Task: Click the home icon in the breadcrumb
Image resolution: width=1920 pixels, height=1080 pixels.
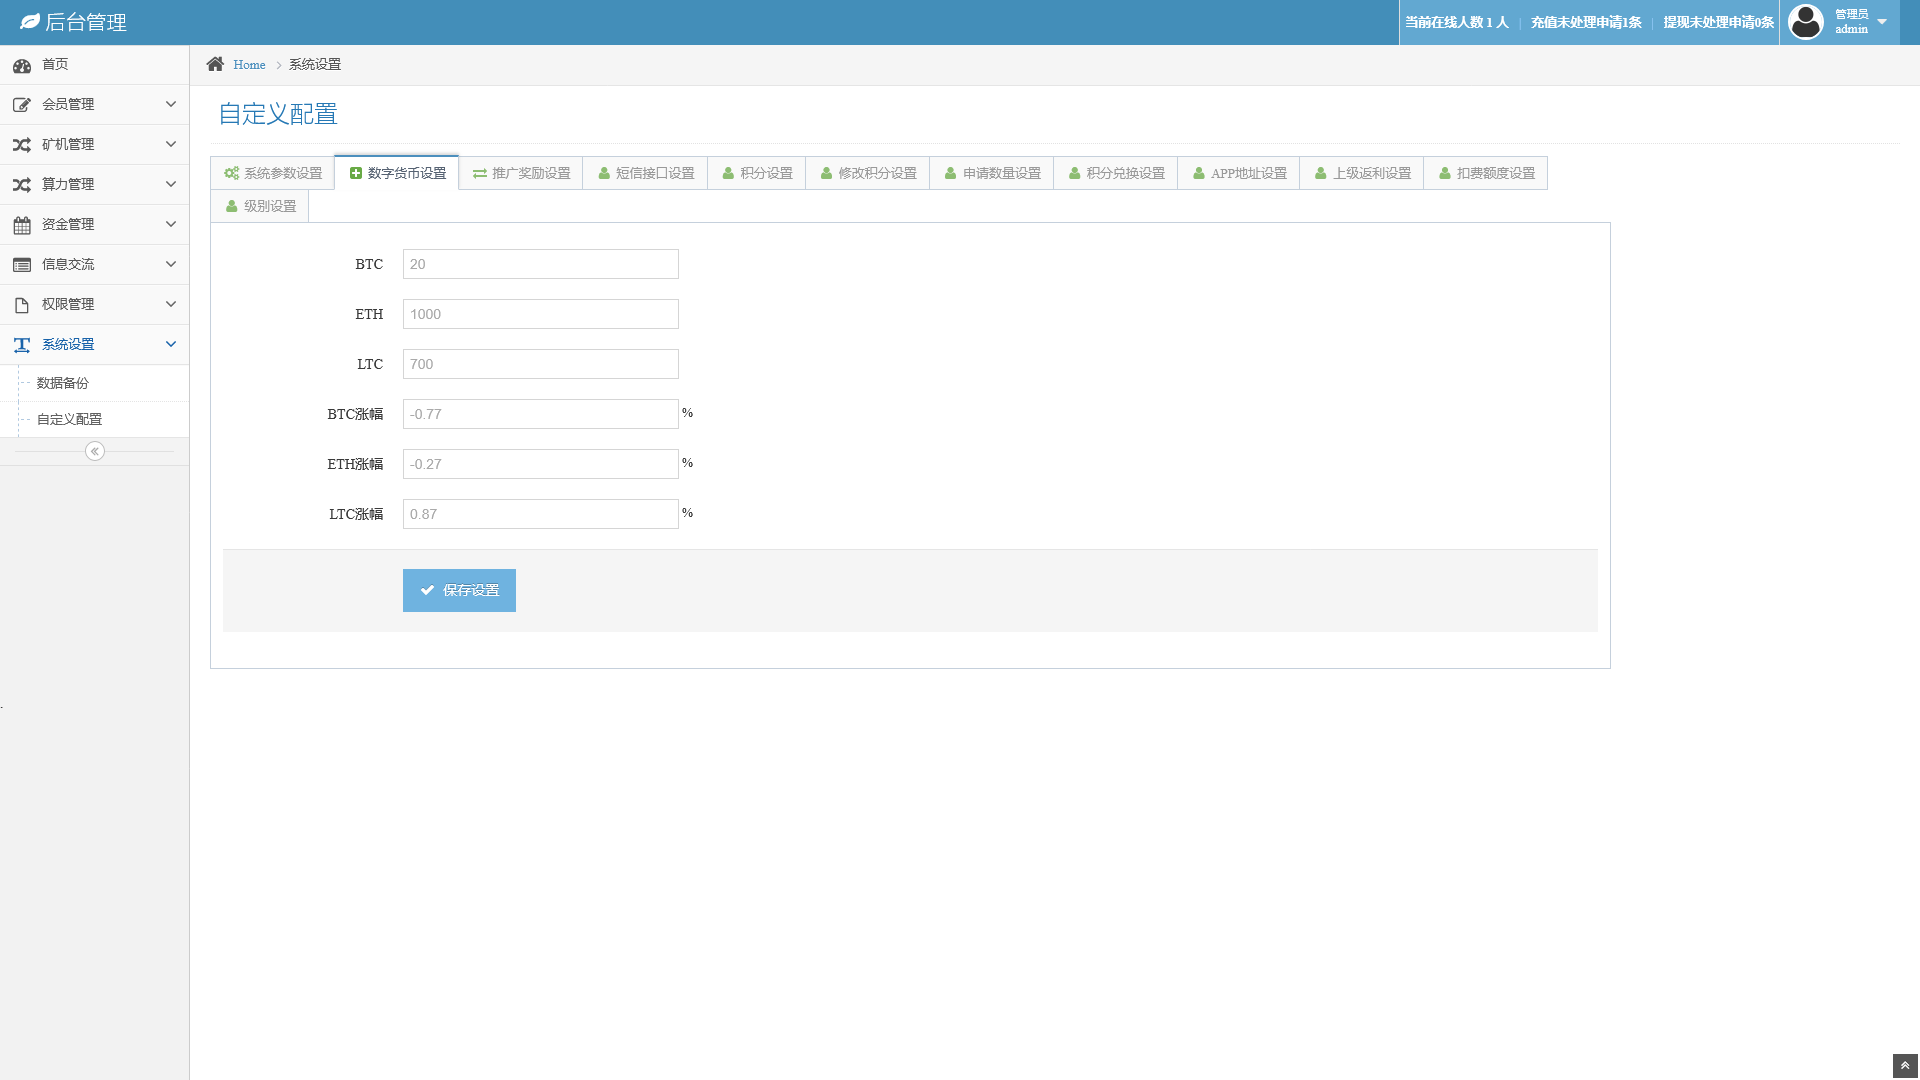Action: point(215,64)
